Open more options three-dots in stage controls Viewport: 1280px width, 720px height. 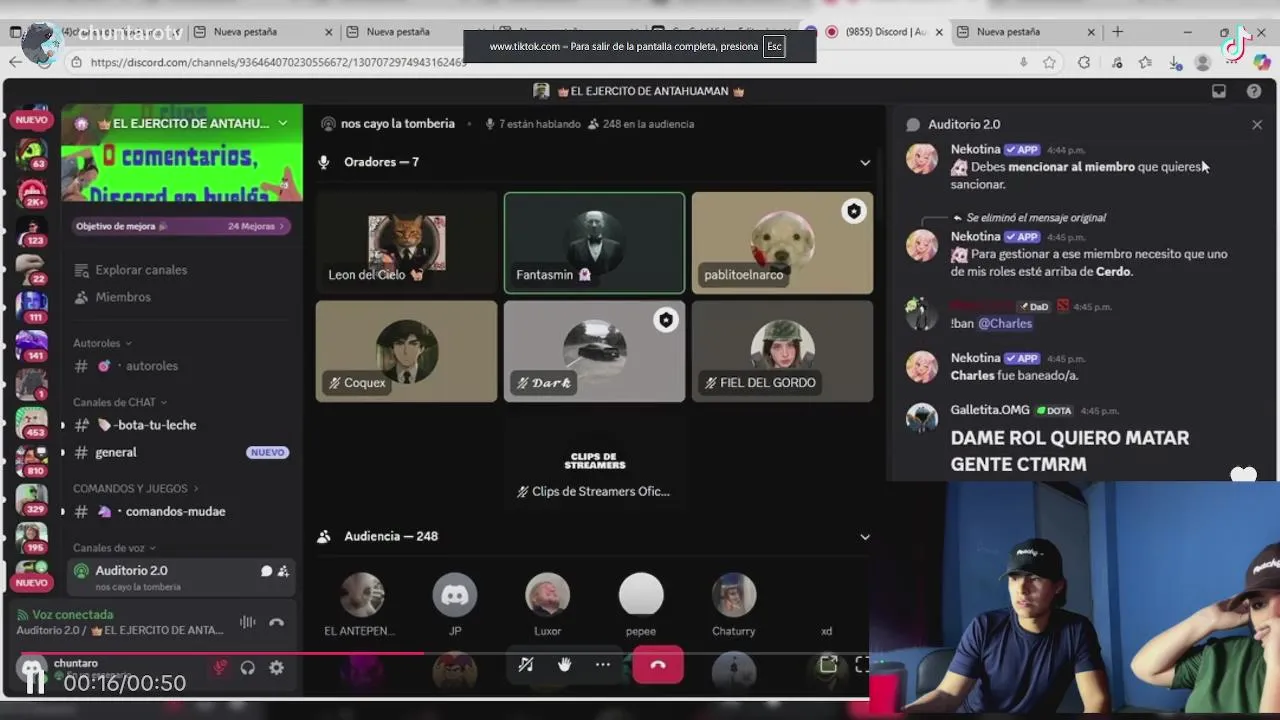pos(602,665)
